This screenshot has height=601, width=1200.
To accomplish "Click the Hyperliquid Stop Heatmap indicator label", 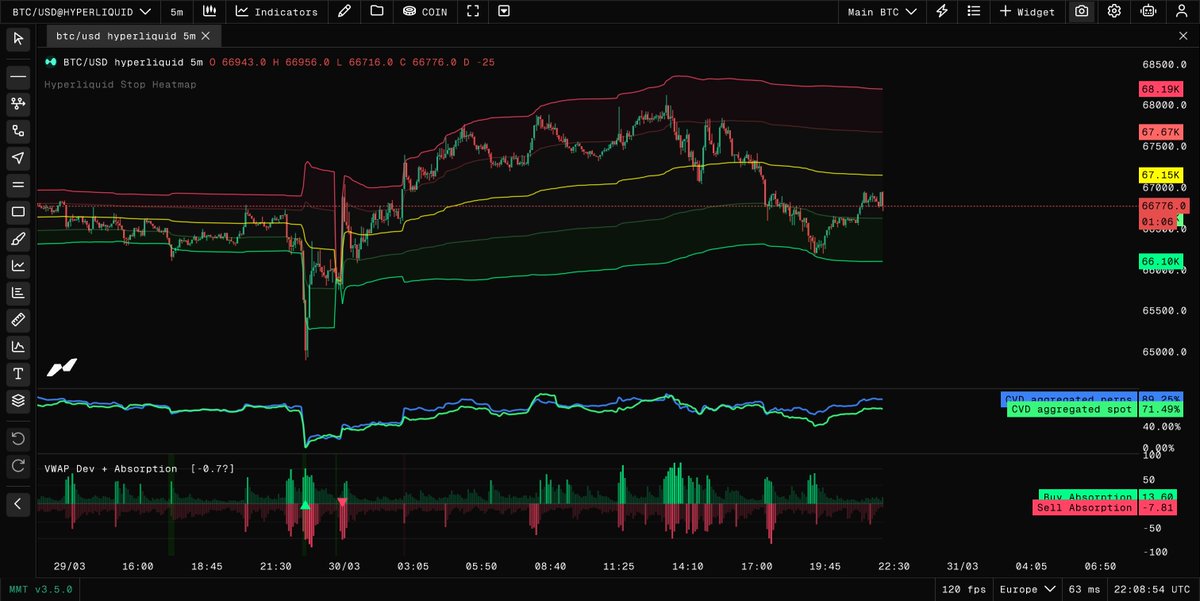I will pos(120,84).
